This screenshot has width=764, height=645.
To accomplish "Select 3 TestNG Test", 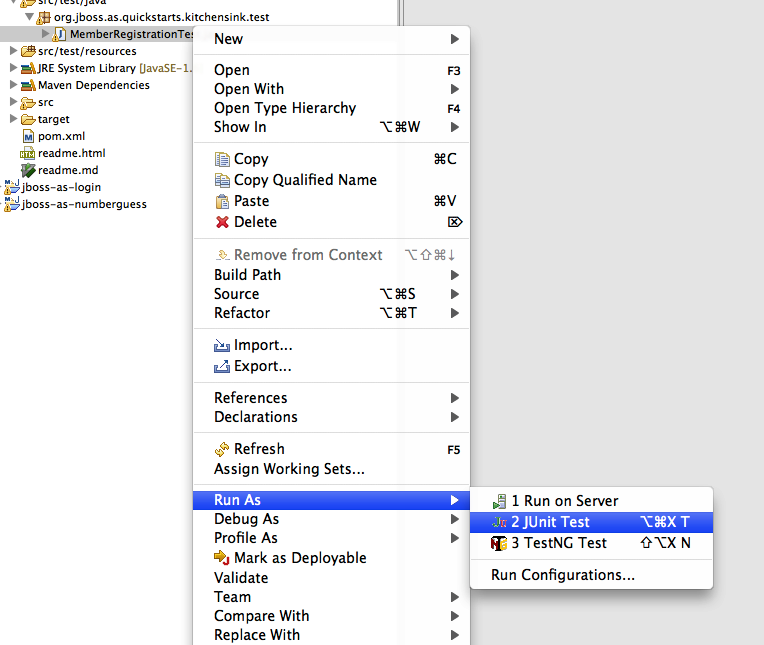I will pos(591,543).
